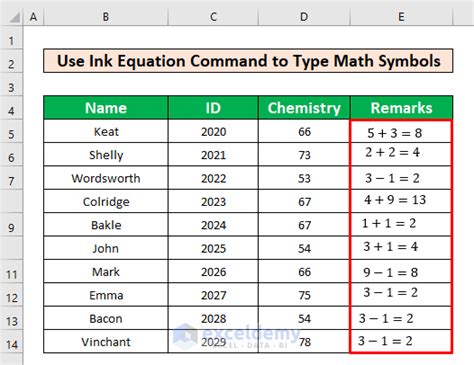Click ID cell 2024
Image resolution: width=474 pixels, height=365 pixels.
pyautogui.click(x=213, y=225)
